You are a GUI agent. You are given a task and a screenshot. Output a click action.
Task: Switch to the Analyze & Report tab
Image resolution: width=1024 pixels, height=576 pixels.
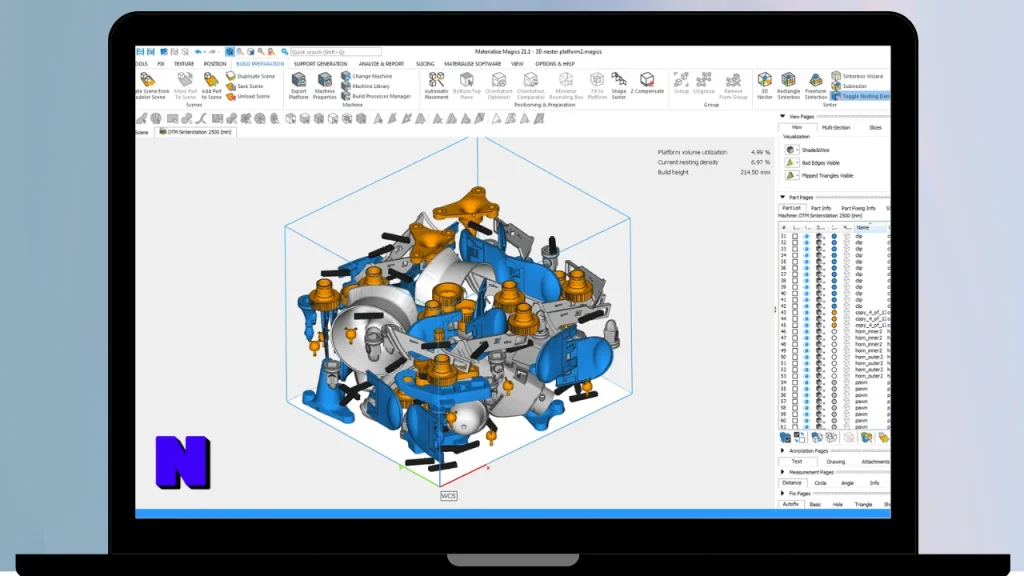pos(381,64)
